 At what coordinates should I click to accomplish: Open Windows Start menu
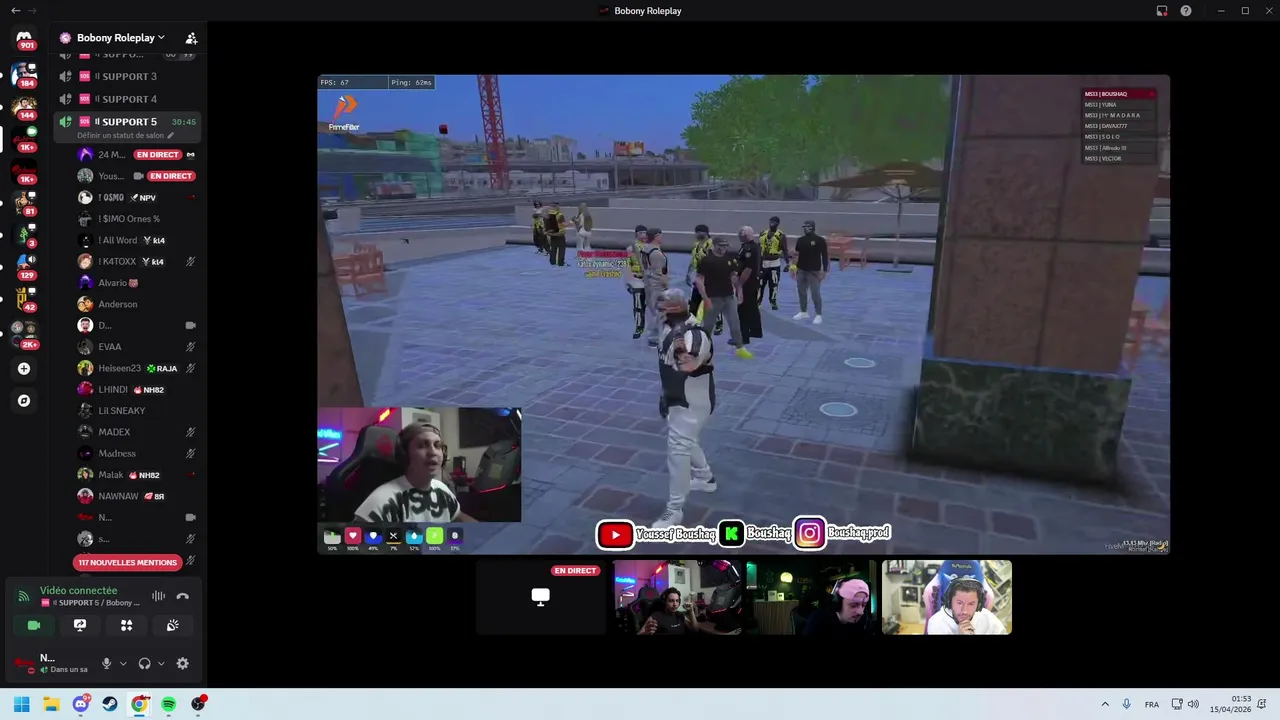tap(22, 704)
